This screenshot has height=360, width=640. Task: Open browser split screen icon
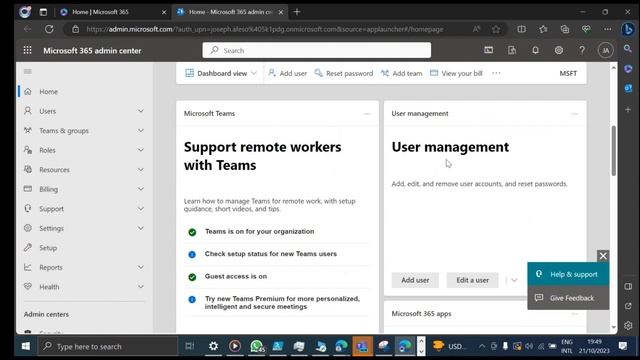tap(521, 29)
